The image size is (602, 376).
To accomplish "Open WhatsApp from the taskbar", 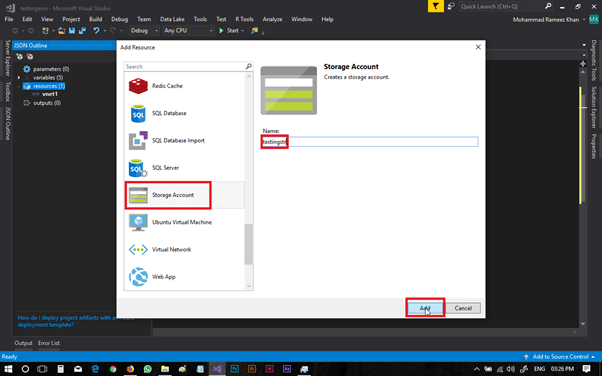I will (x=147, y=369).
